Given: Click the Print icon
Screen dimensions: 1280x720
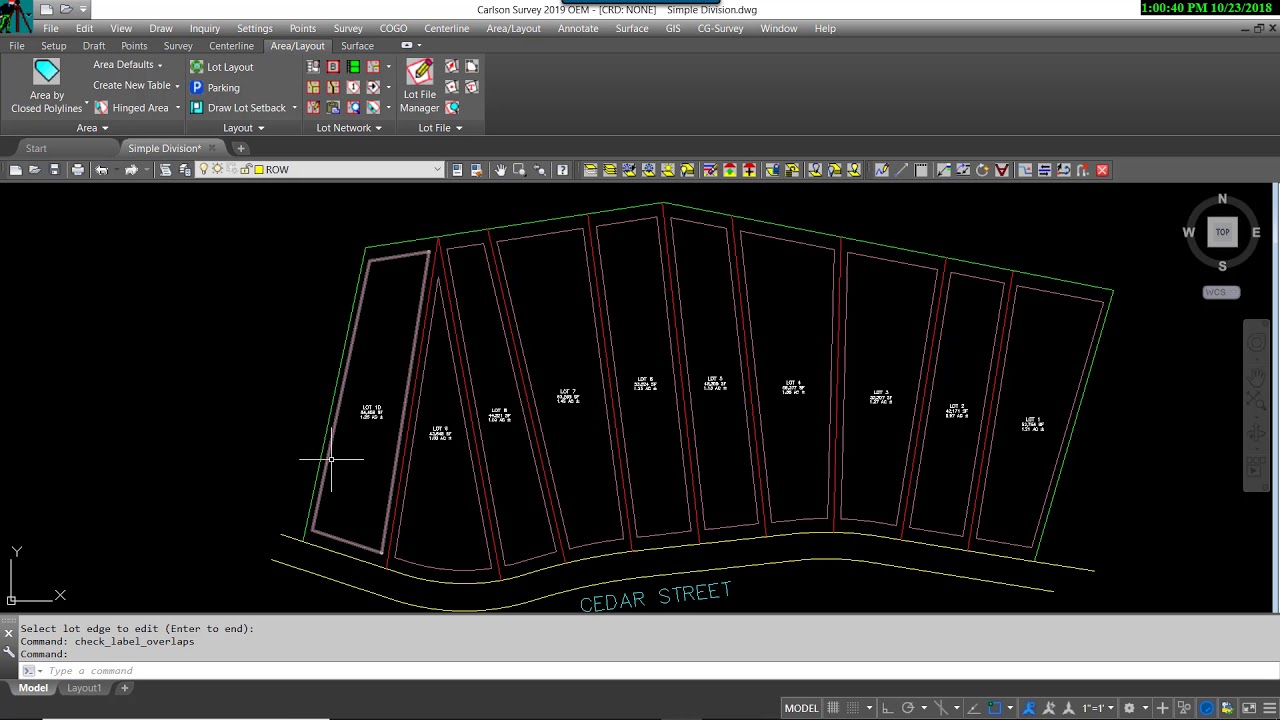Looking at the screenshot, I should coord(77,170).
